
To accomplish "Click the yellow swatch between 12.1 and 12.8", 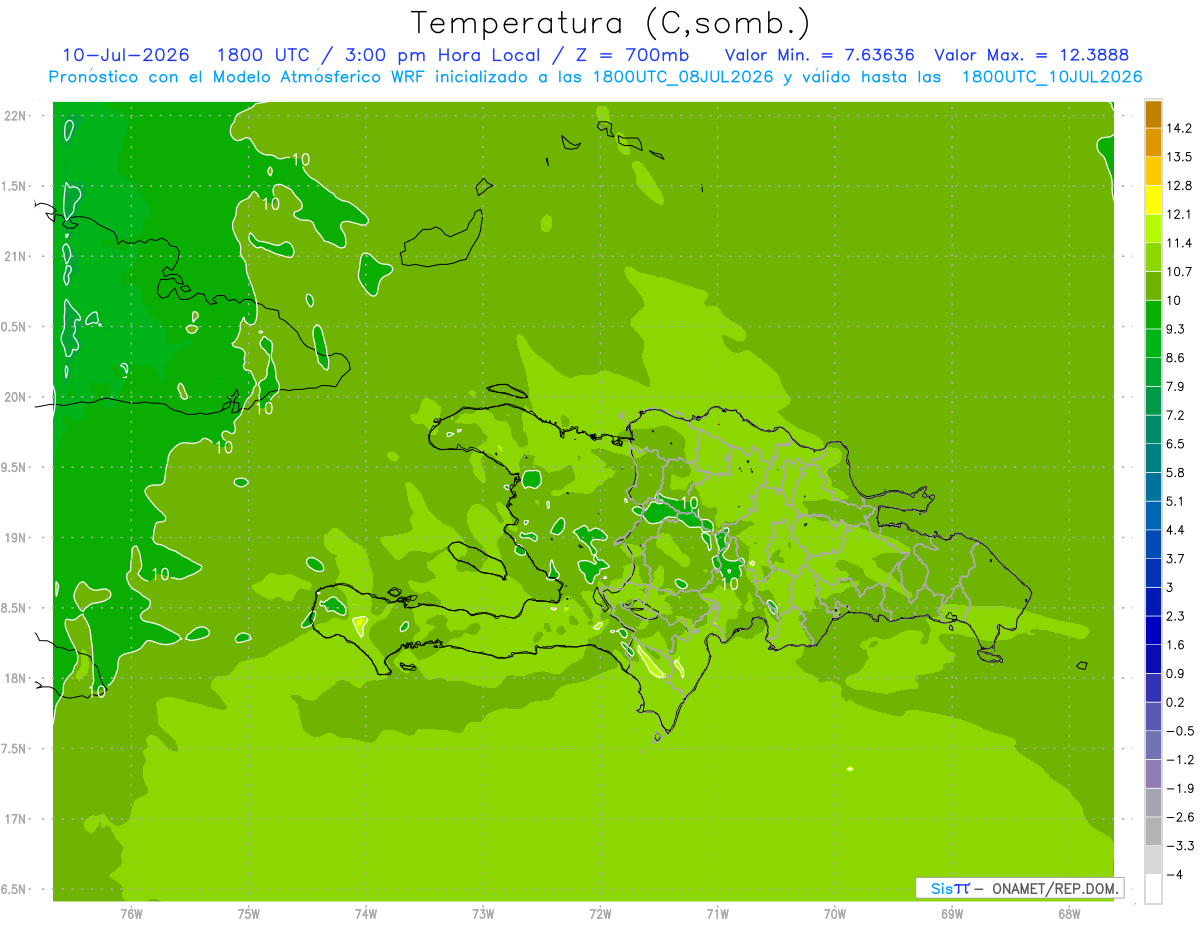I will (1153, 200).
